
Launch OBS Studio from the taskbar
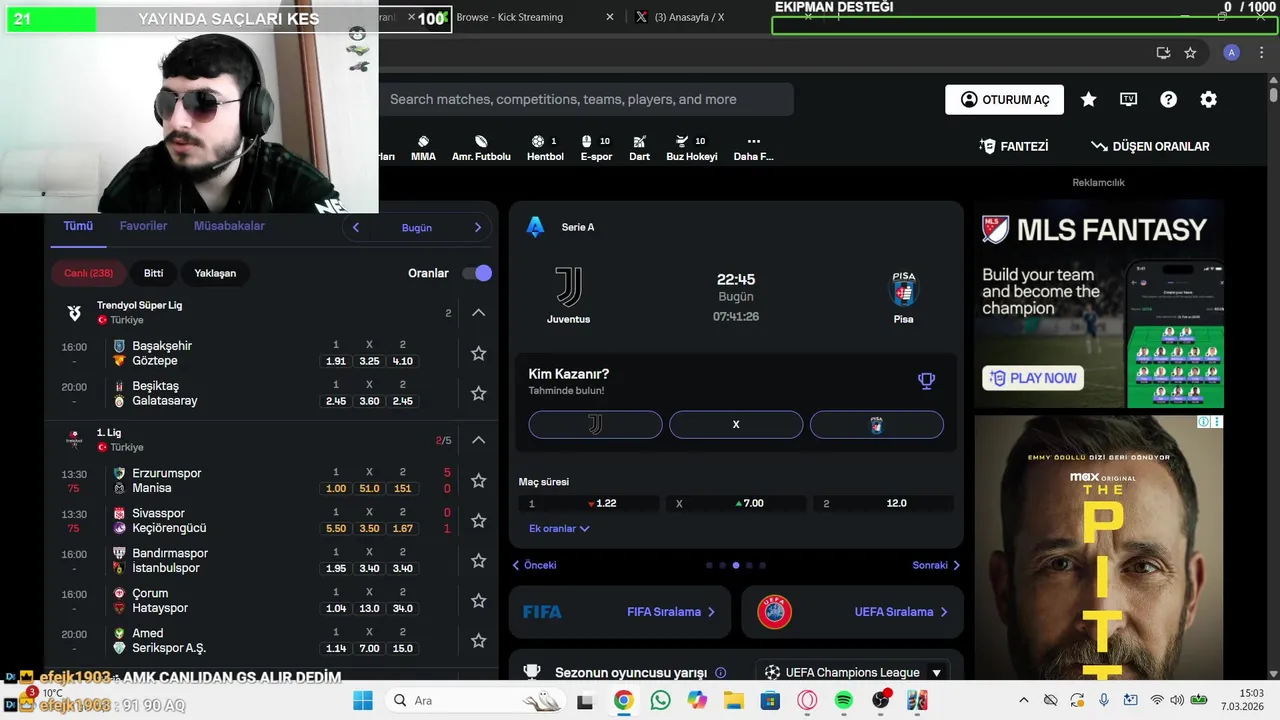pos(880,700)
